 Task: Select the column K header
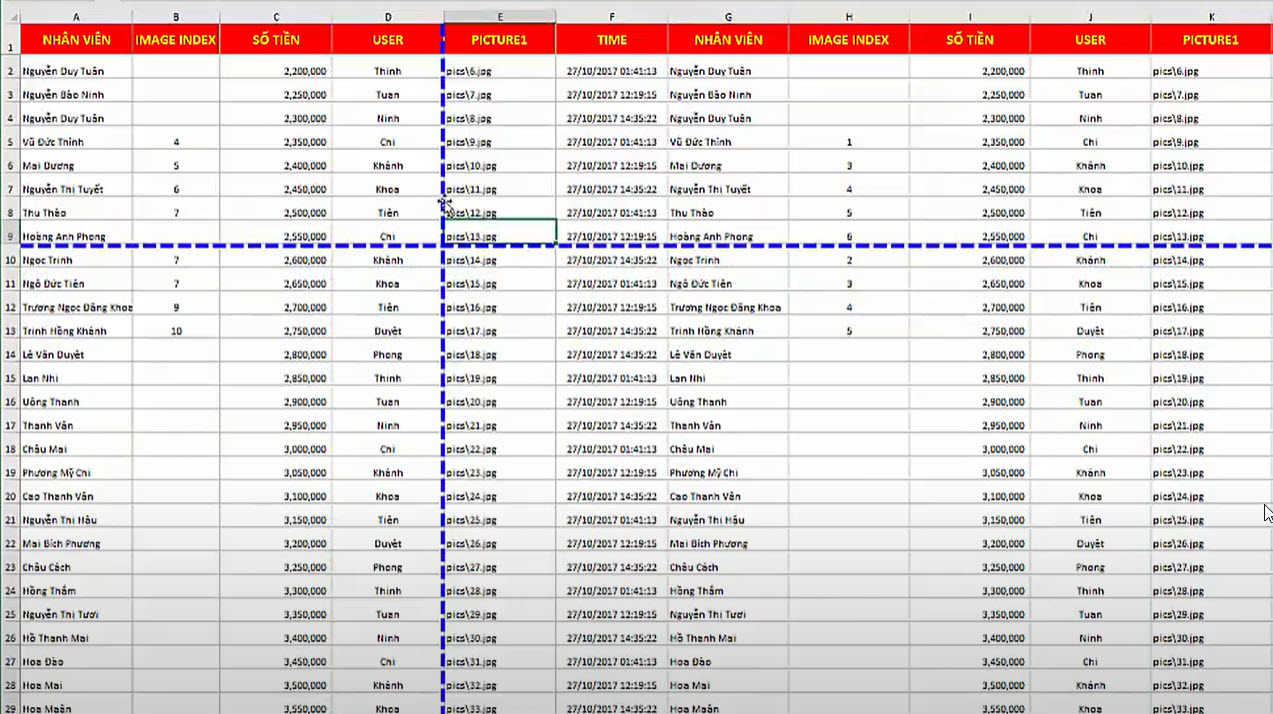1211,16
